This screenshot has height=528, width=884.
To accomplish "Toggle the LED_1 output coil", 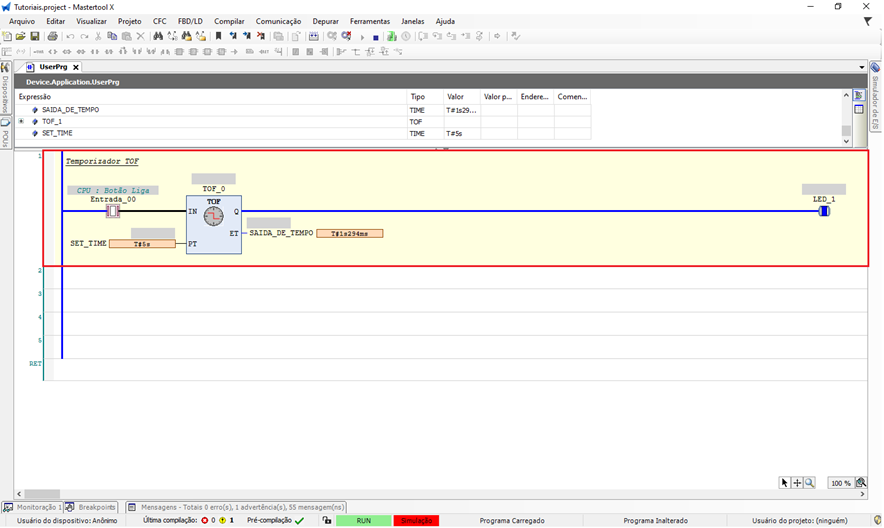I will 824,211.
